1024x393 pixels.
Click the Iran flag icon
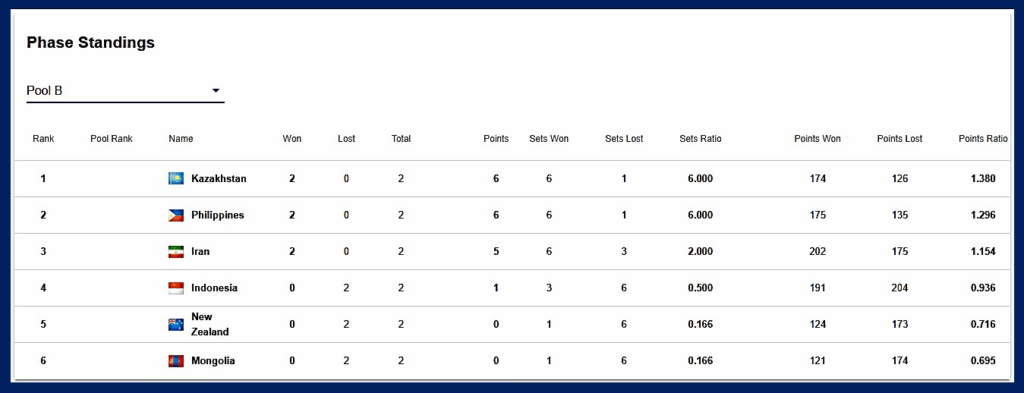[x=176, y=252]
